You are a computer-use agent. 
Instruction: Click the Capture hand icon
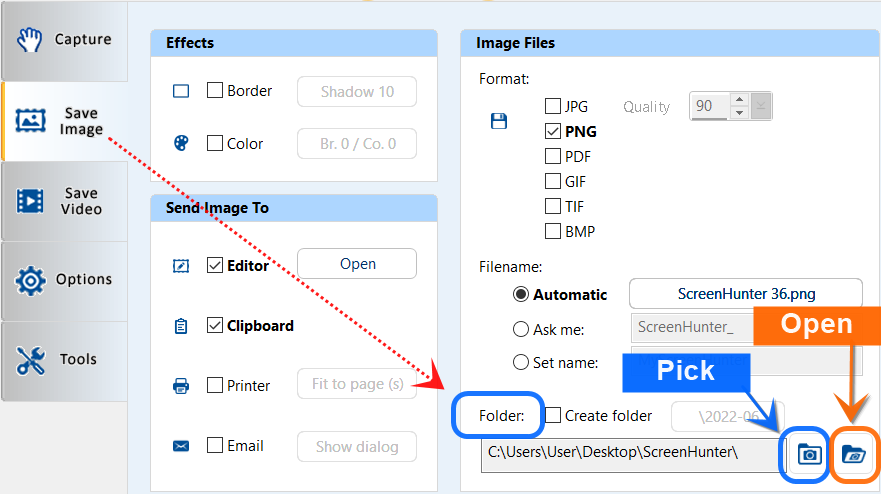[30, 40]
